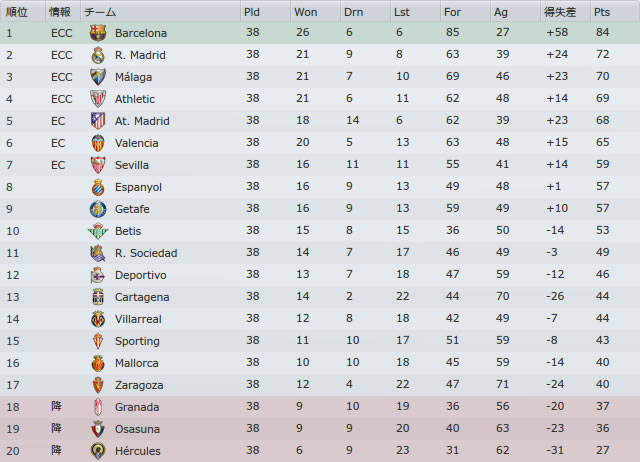Viewport: 640px width, 462px height.
Task: Select the Málaga team badge
Action: [98, 77]
